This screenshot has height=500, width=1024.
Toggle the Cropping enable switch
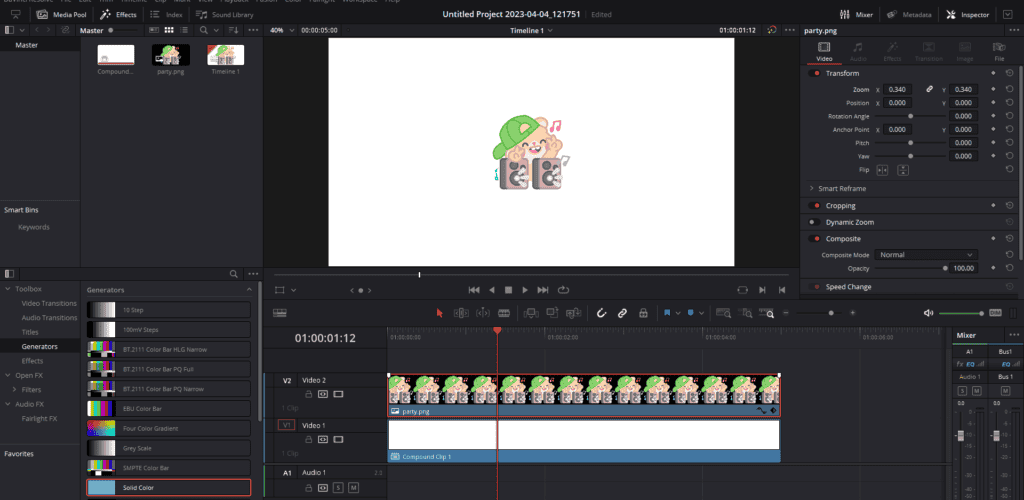click(x=814, y=206)
